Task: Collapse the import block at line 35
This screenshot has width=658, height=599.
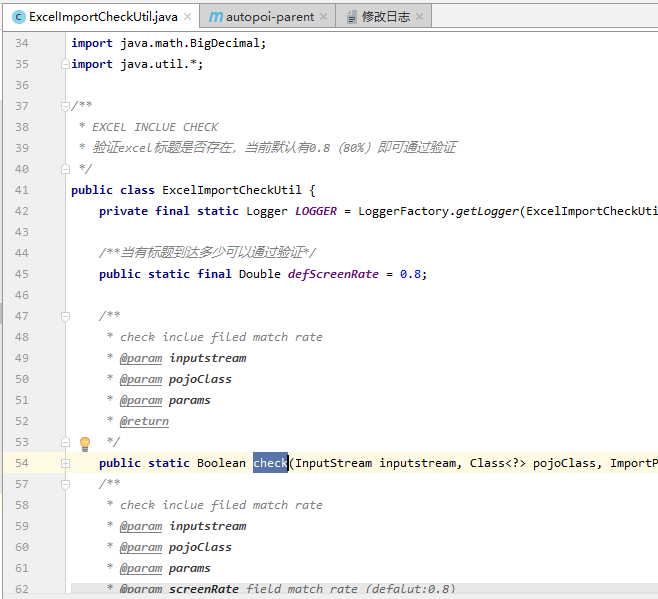Action: tap(65, 64)
